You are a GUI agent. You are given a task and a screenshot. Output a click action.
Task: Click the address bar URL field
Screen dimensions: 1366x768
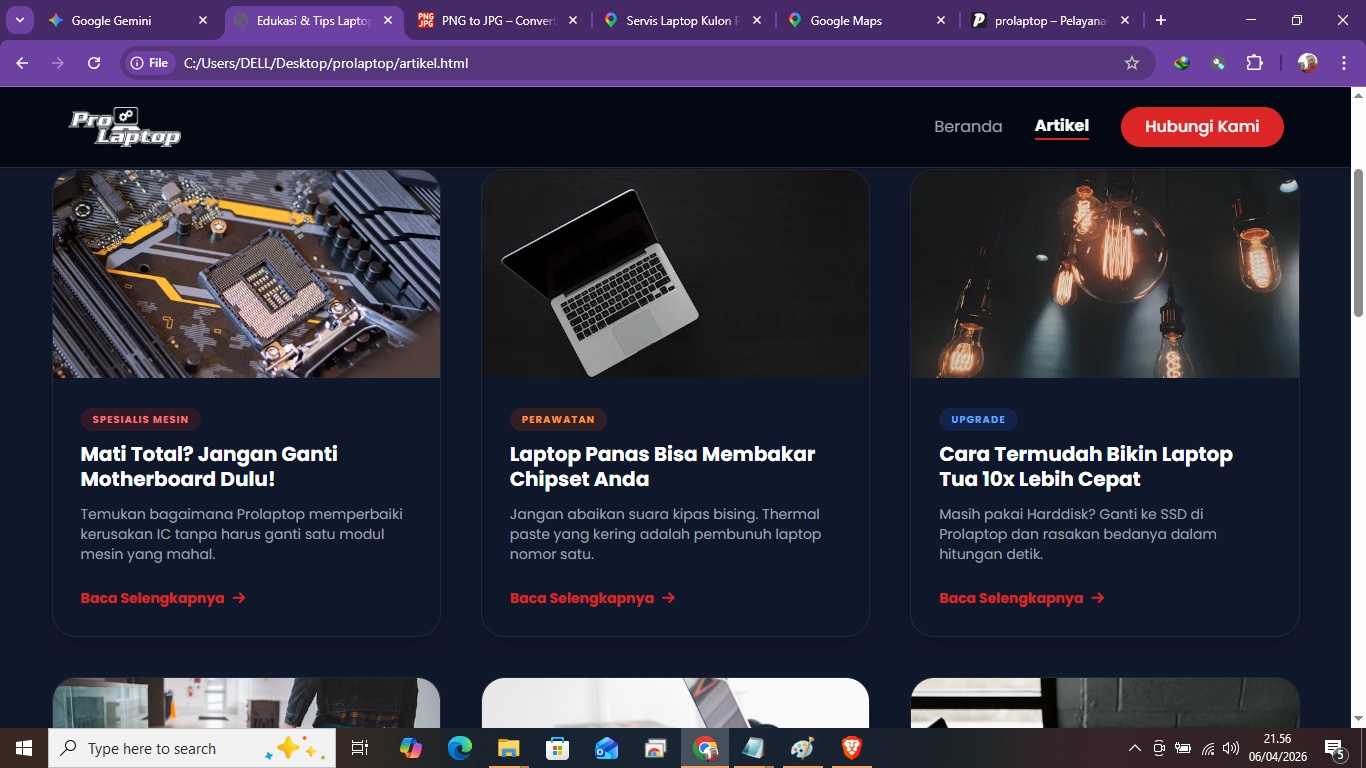[x=640, y=63]
